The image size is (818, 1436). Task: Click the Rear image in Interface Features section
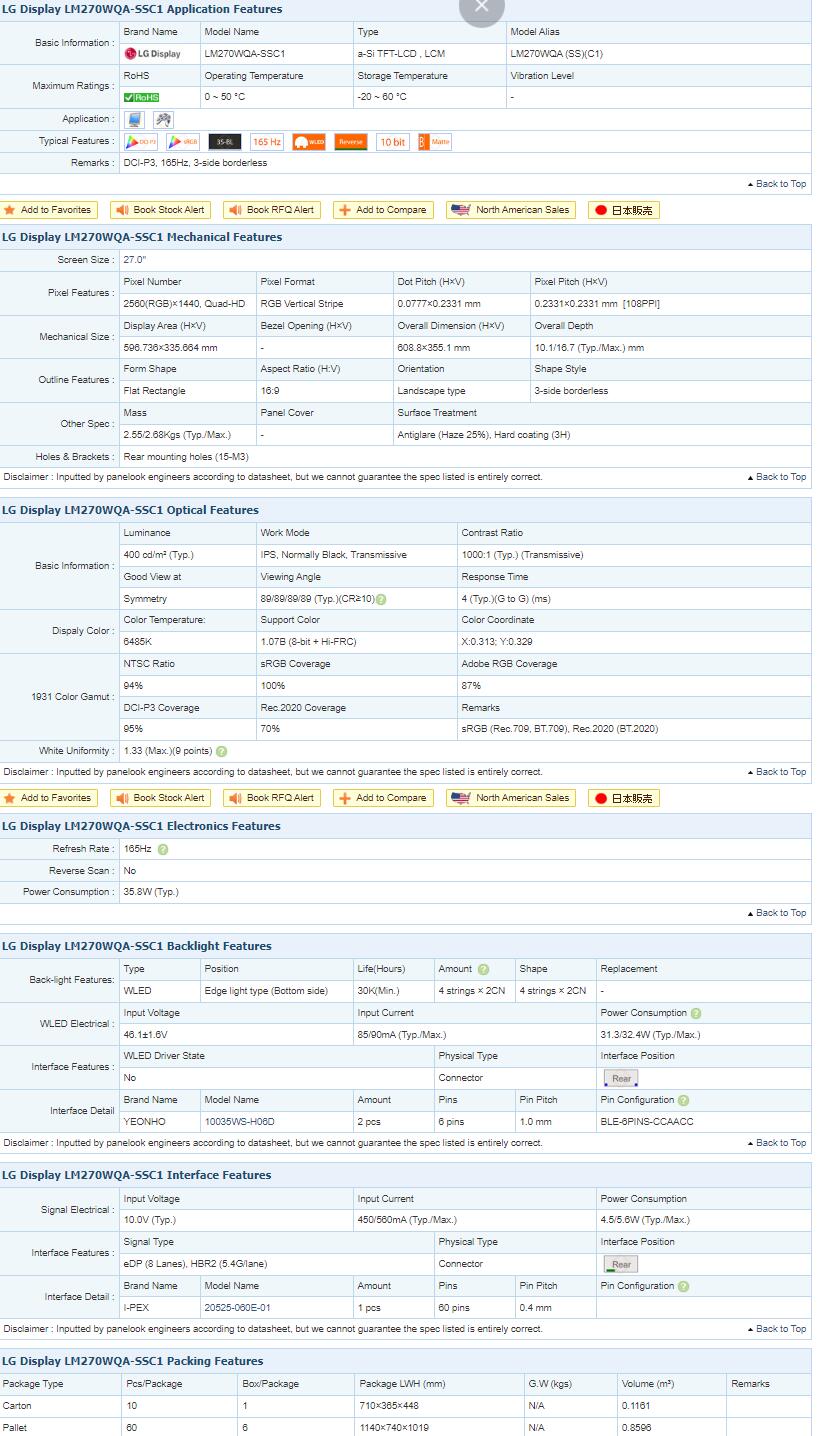click(x=621, y=1264)
